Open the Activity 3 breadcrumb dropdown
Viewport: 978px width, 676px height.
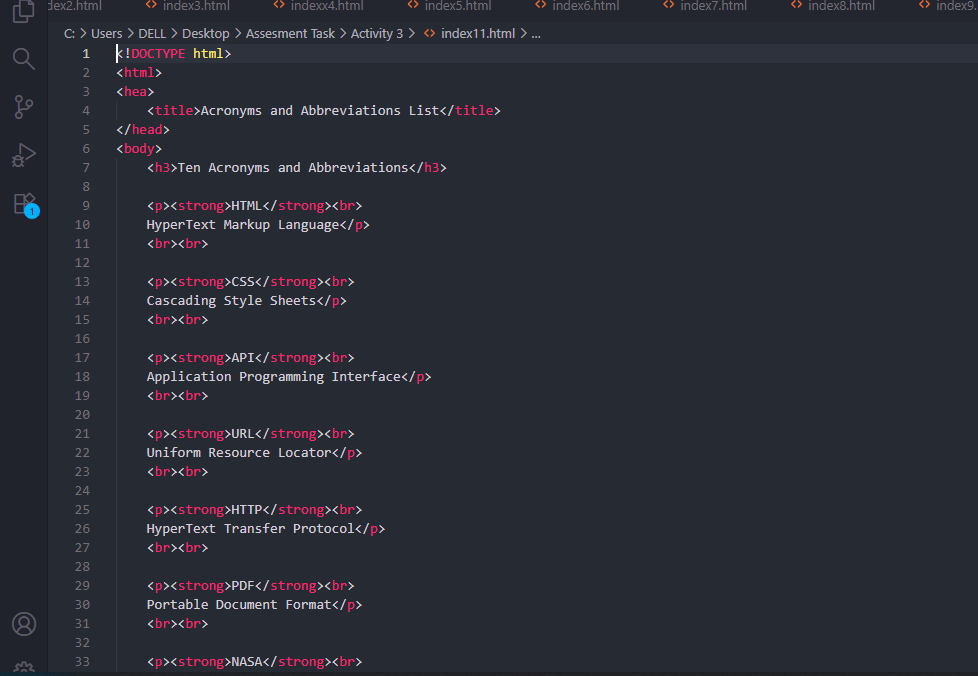click(x=377, y=33)
